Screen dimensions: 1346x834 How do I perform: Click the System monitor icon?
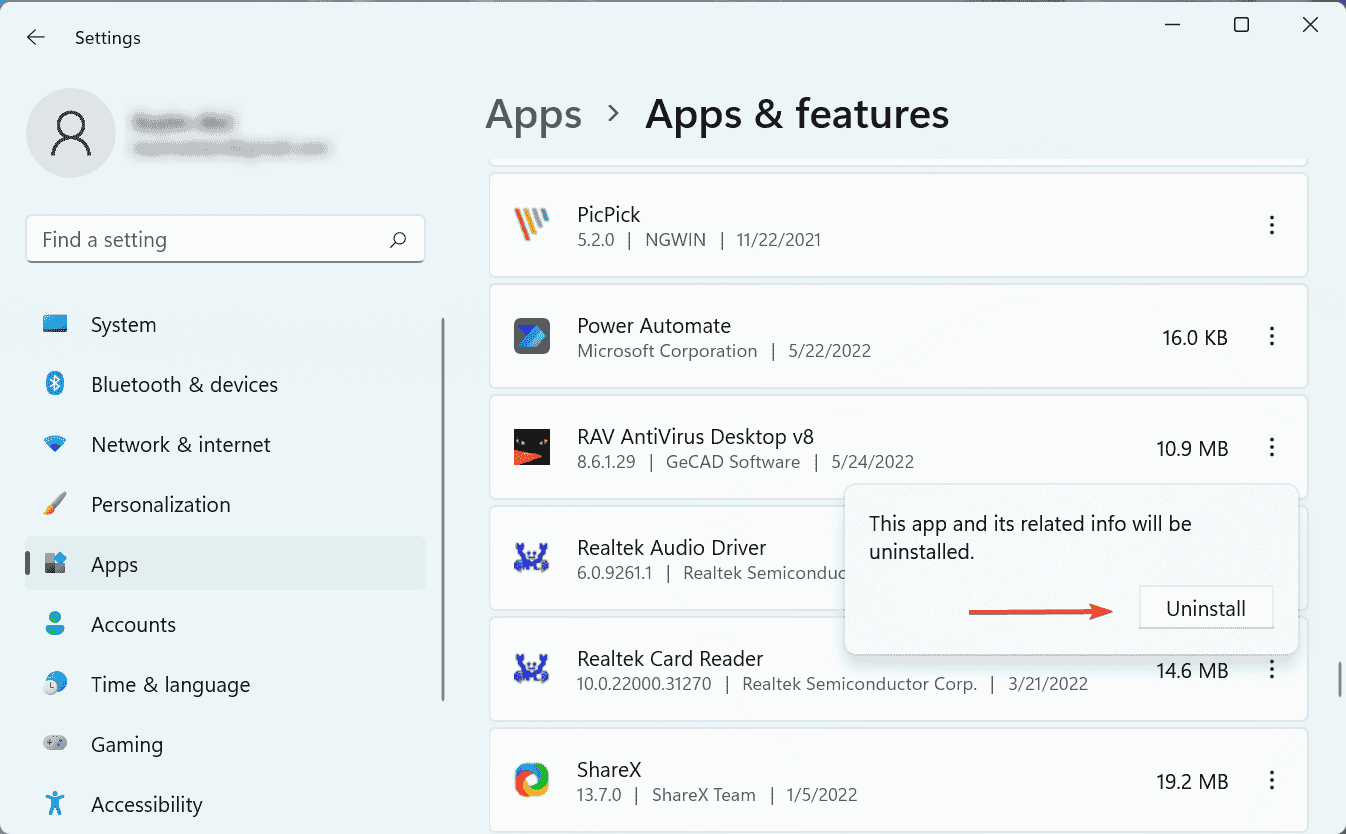point(55,324)
